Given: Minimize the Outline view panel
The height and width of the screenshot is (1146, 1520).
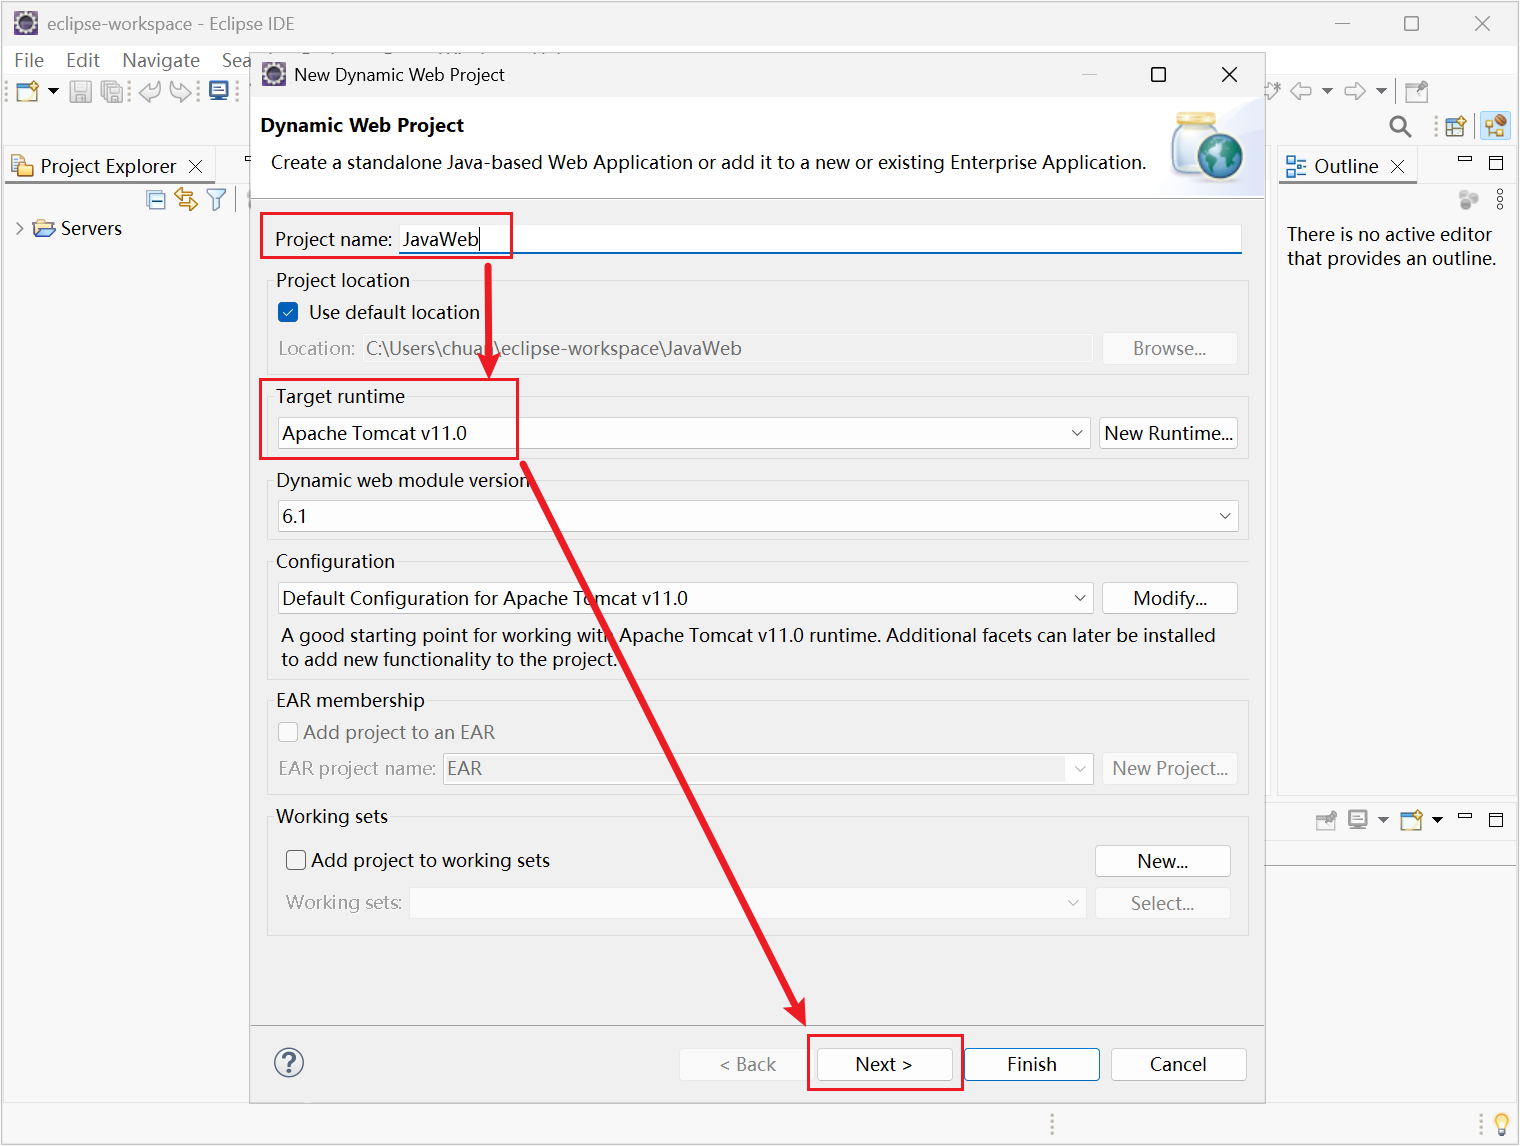Looking at the screenshot, I should coord(1465,159).
